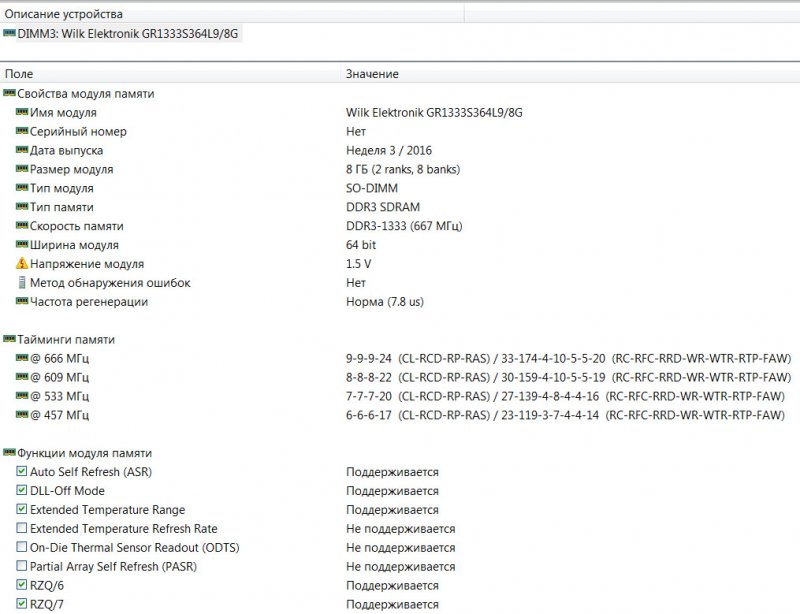
Task: Toggle the DLL-Off Mode checkbox
Action: [x=22, y=491]
